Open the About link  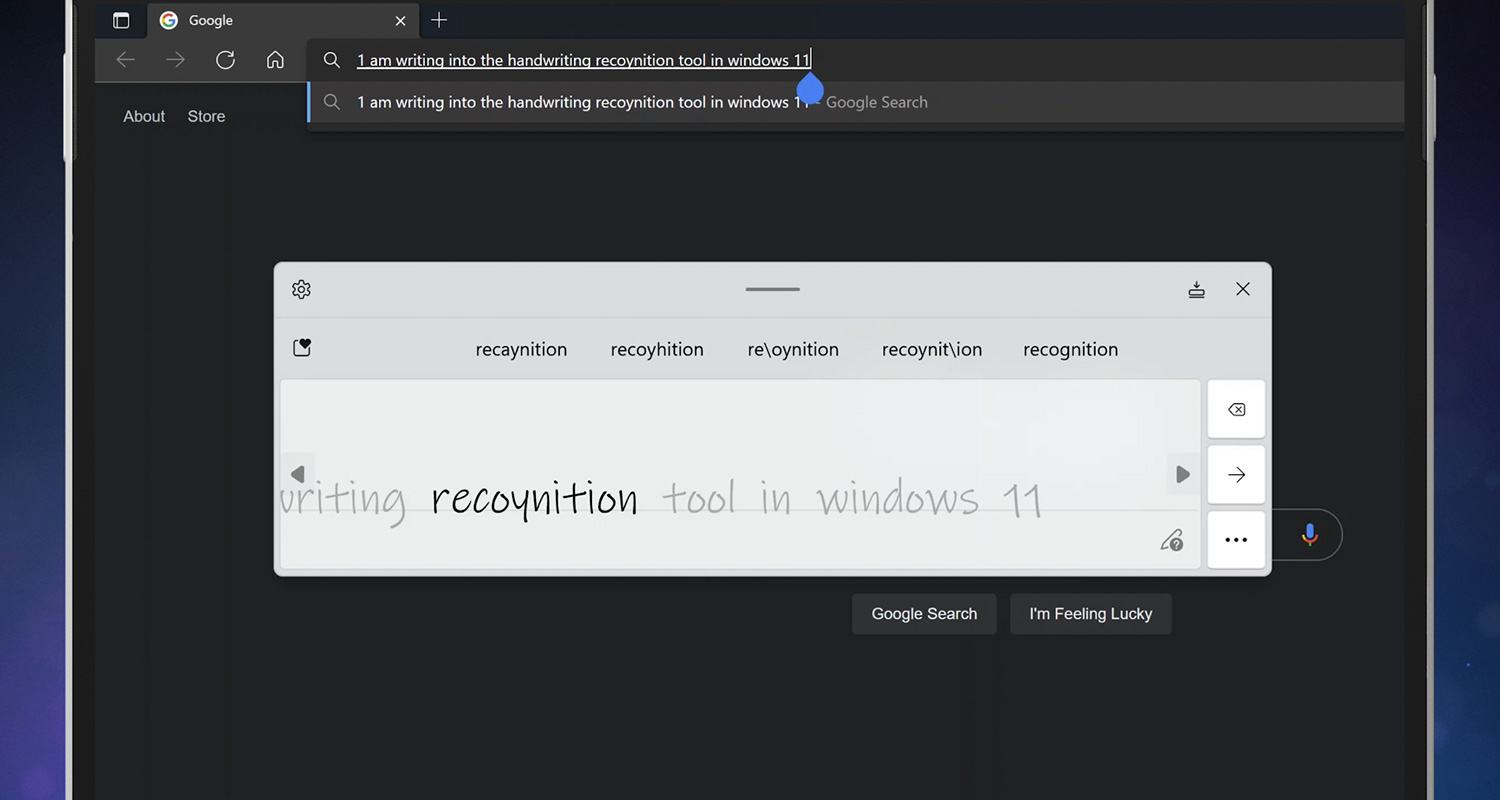coord(144,116)
